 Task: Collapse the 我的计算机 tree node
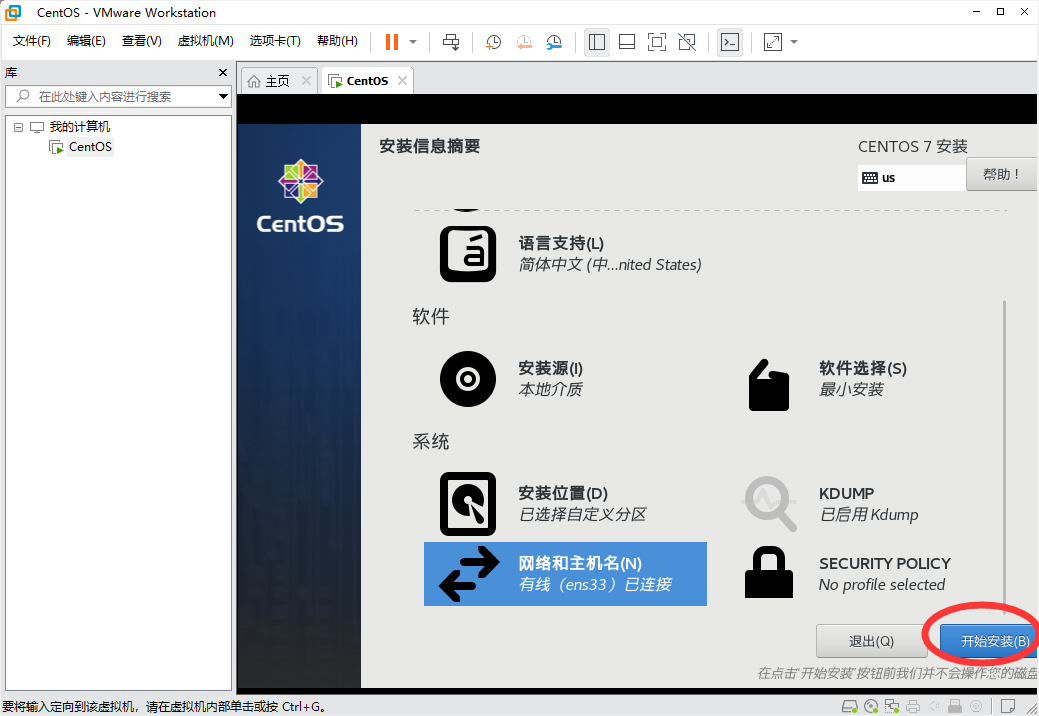[x=19, y=127]
